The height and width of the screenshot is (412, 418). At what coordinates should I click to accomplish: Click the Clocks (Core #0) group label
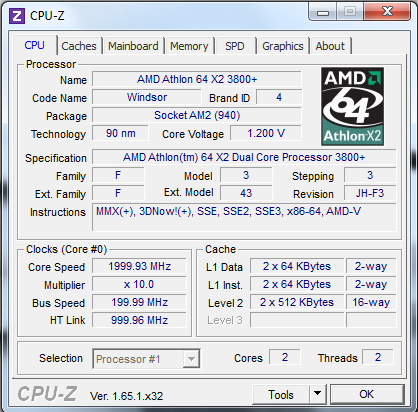(66, 249)
